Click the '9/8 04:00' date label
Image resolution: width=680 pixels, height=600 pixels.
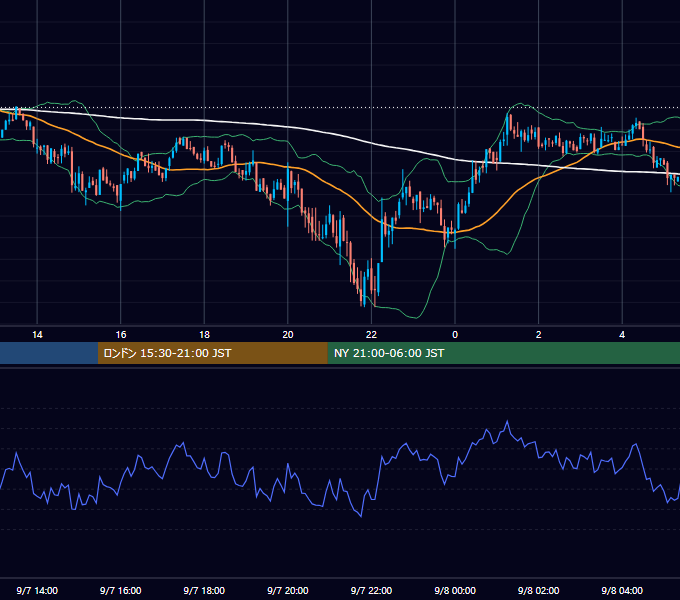tap(622, 590)
